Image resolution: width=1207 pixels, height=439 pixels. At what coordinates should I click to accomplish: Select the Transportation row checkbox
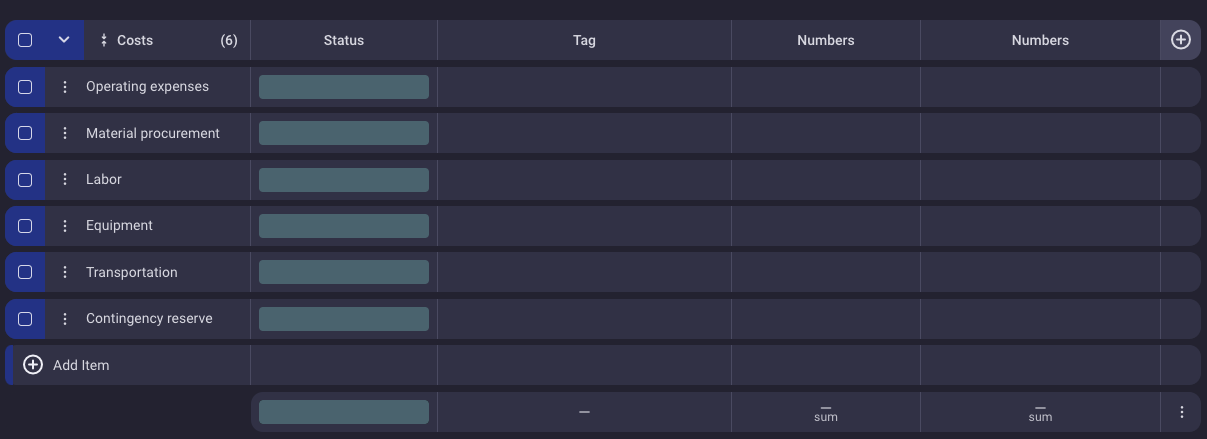coord(25,272)
